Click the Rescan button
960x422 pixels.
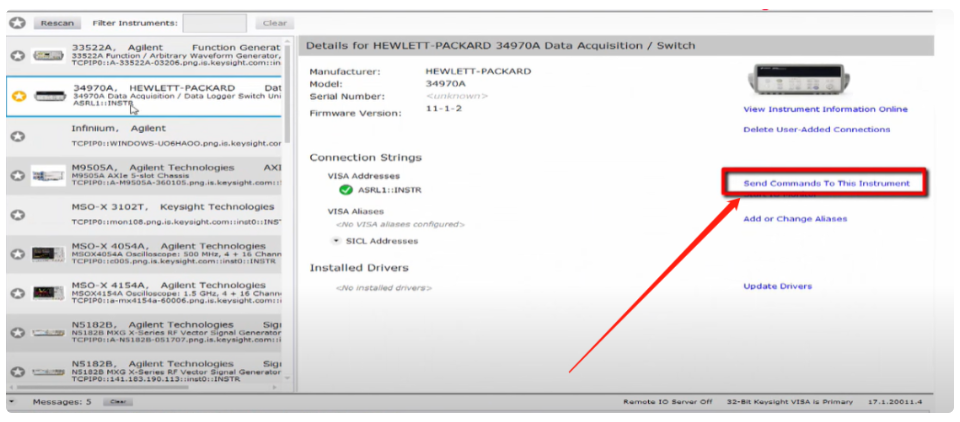tap(57, 23)
